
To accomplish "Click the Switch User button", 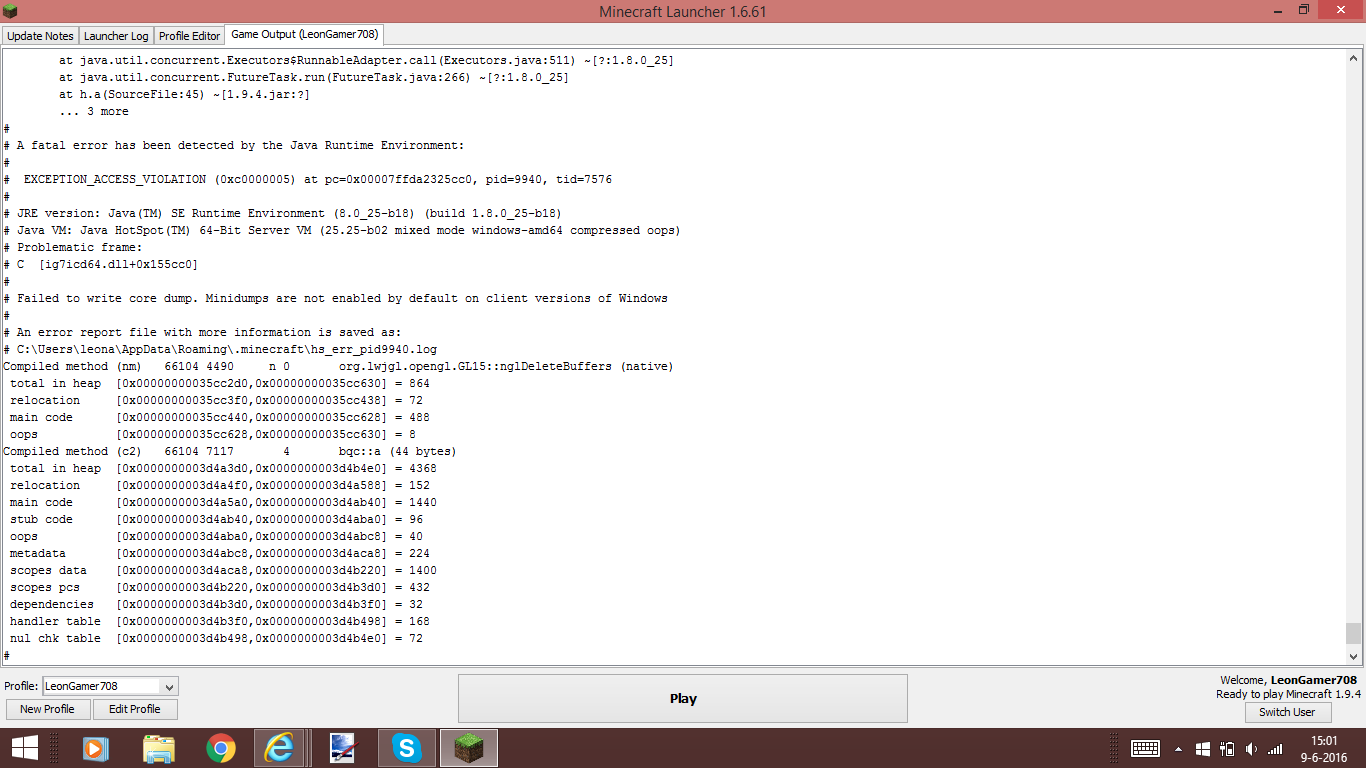I will (x=1287, y=712).
